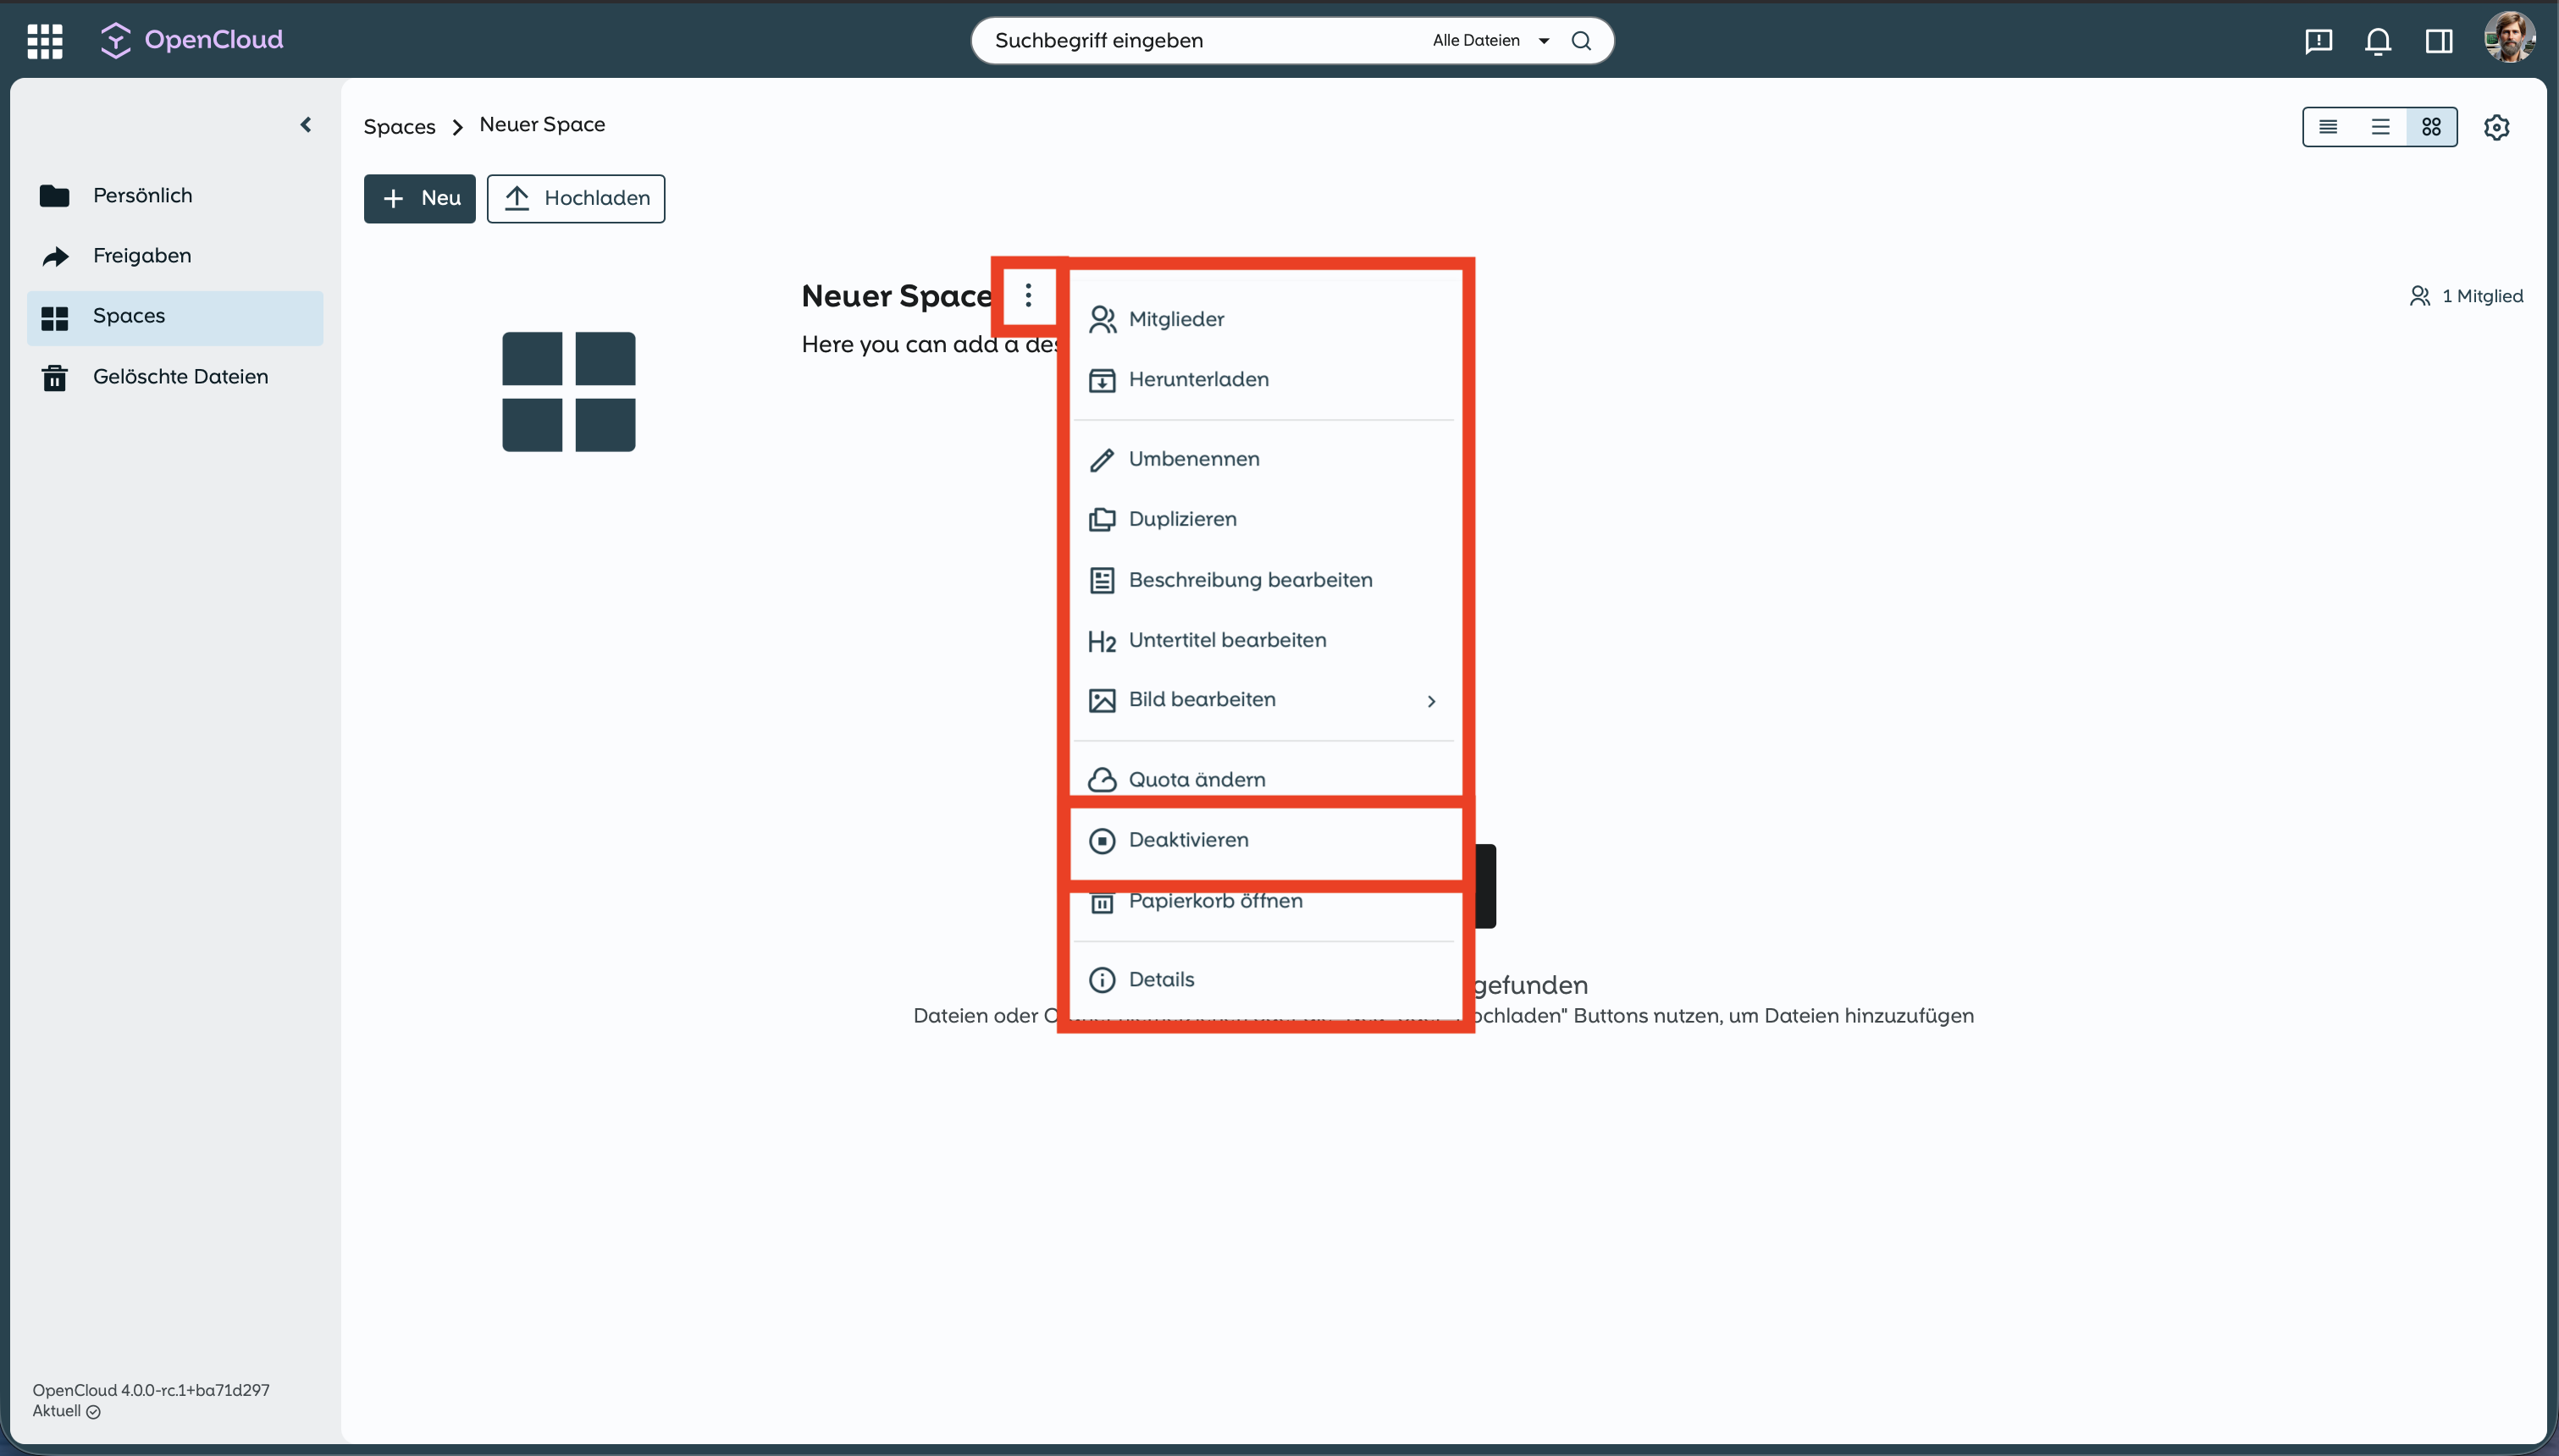2559x1456 pixels.
Task: Open the feedback message icon
Action: (2318, 41)
